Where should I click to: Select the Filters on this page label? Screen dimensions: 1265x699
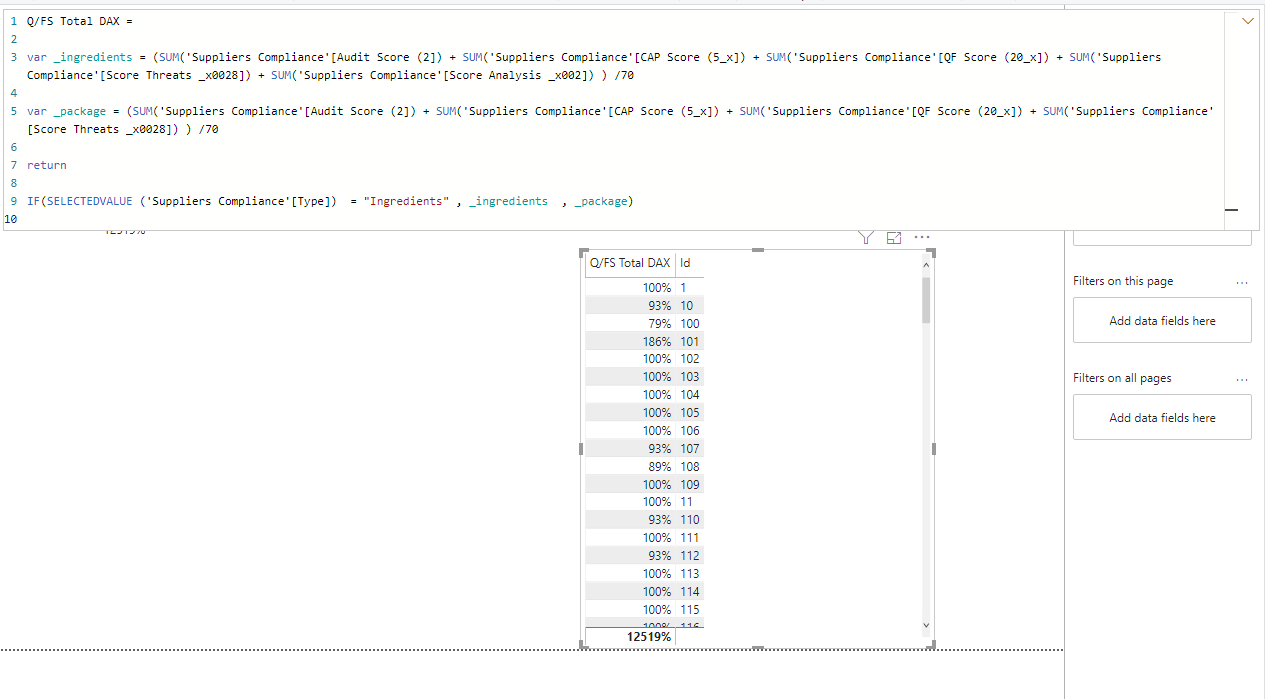point(1123,281)
